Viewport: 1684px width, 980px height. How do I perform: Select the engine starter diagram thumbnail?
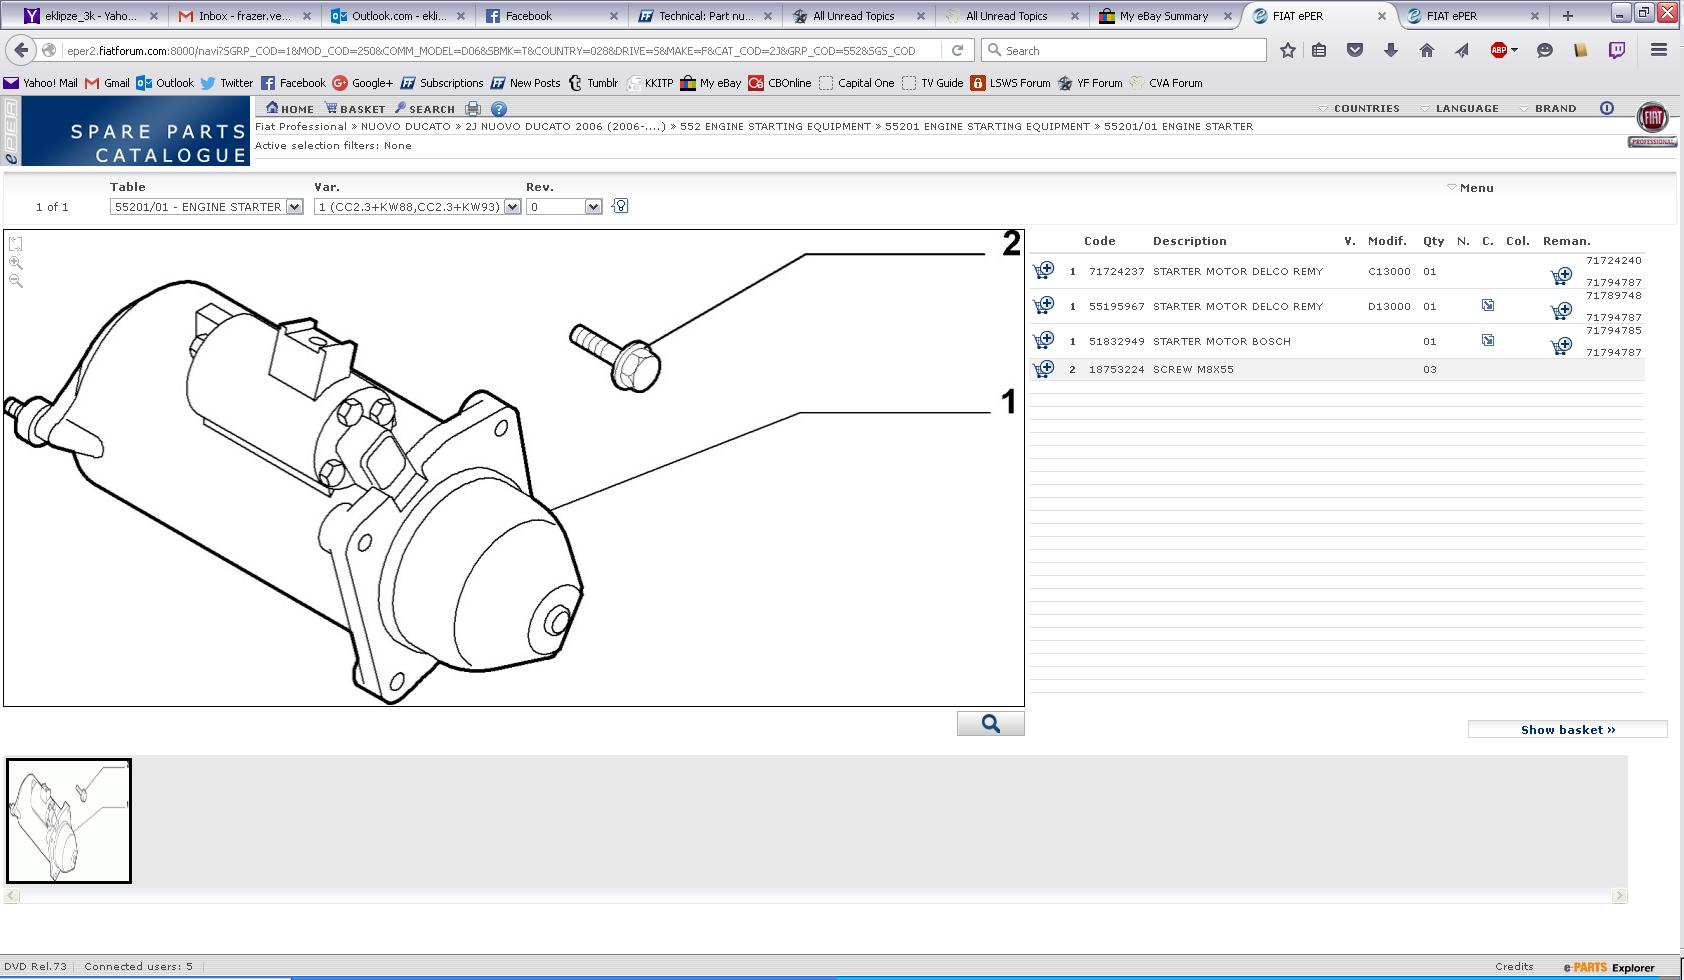tap(69, 821)
